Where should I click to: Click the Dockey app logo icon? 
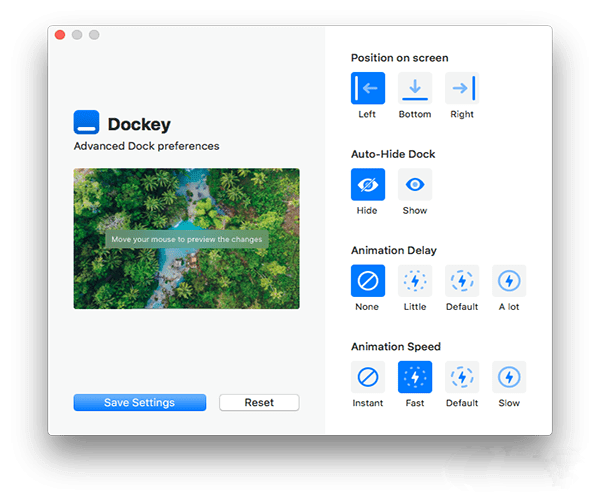tap(86, 122)
